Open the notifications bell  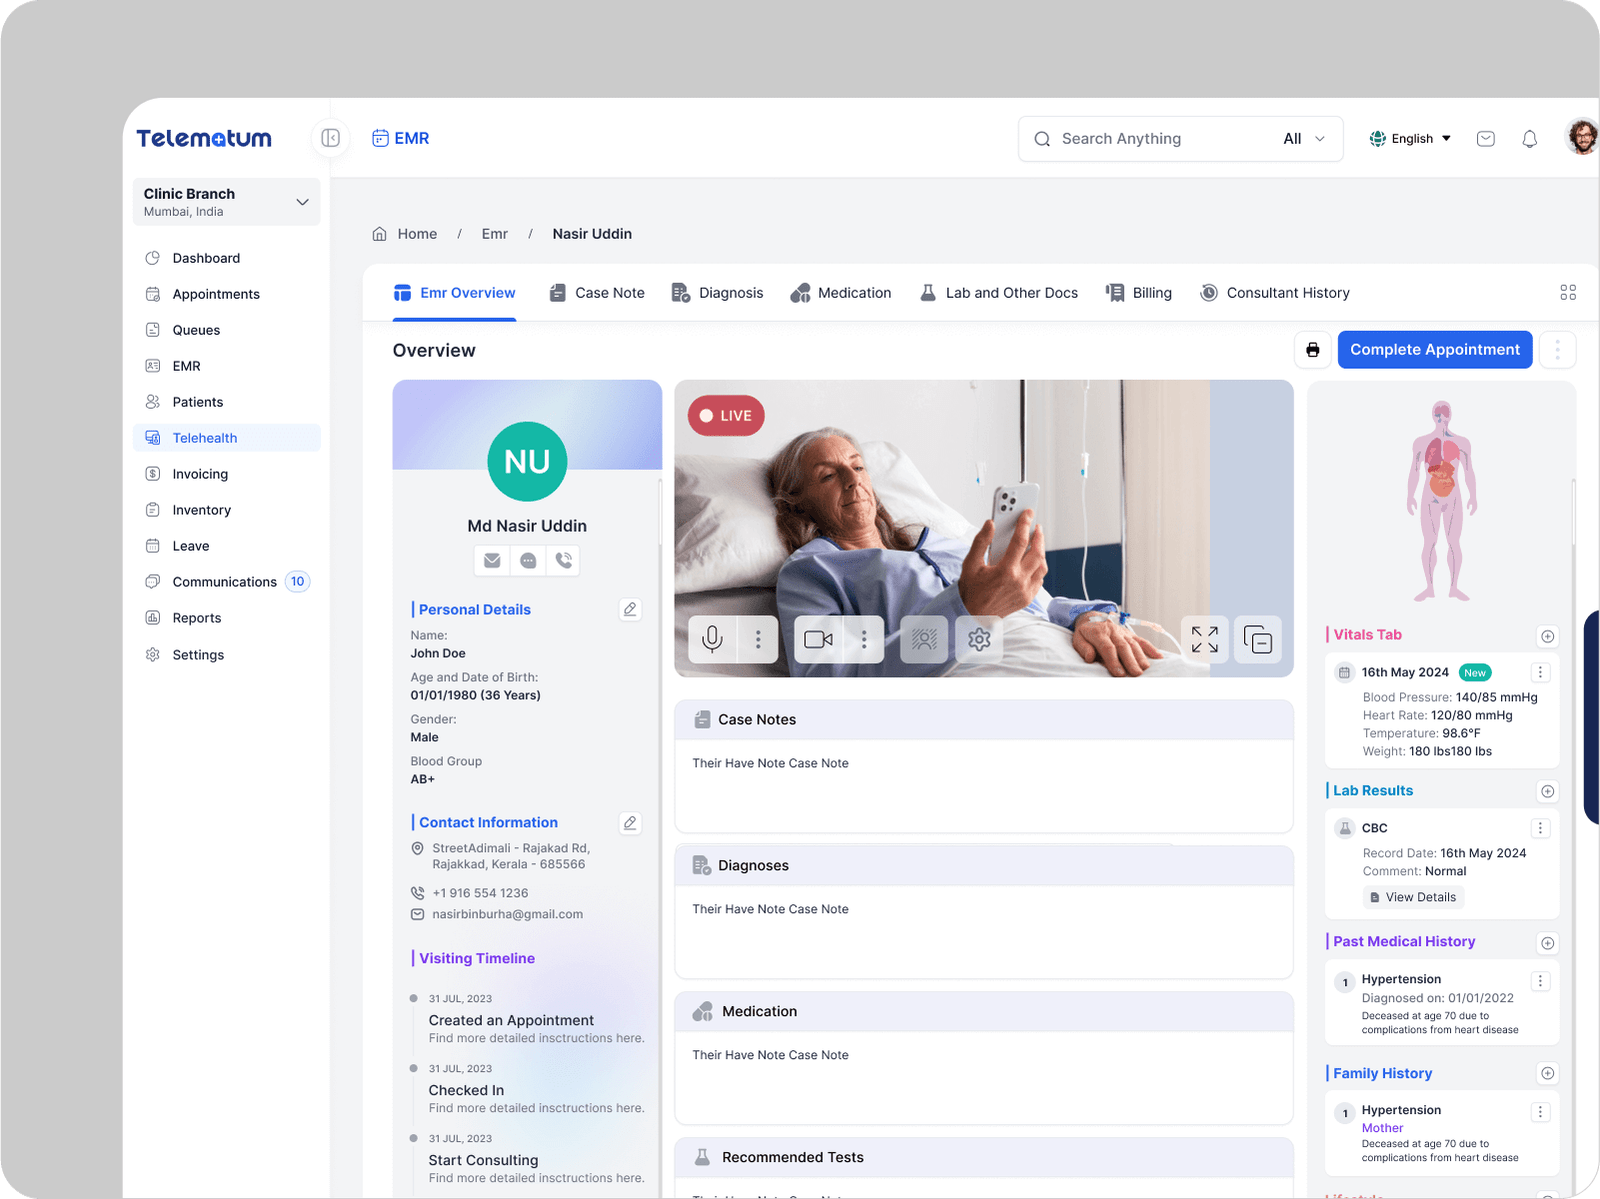pyautogui.click(x=1529, y=139)
